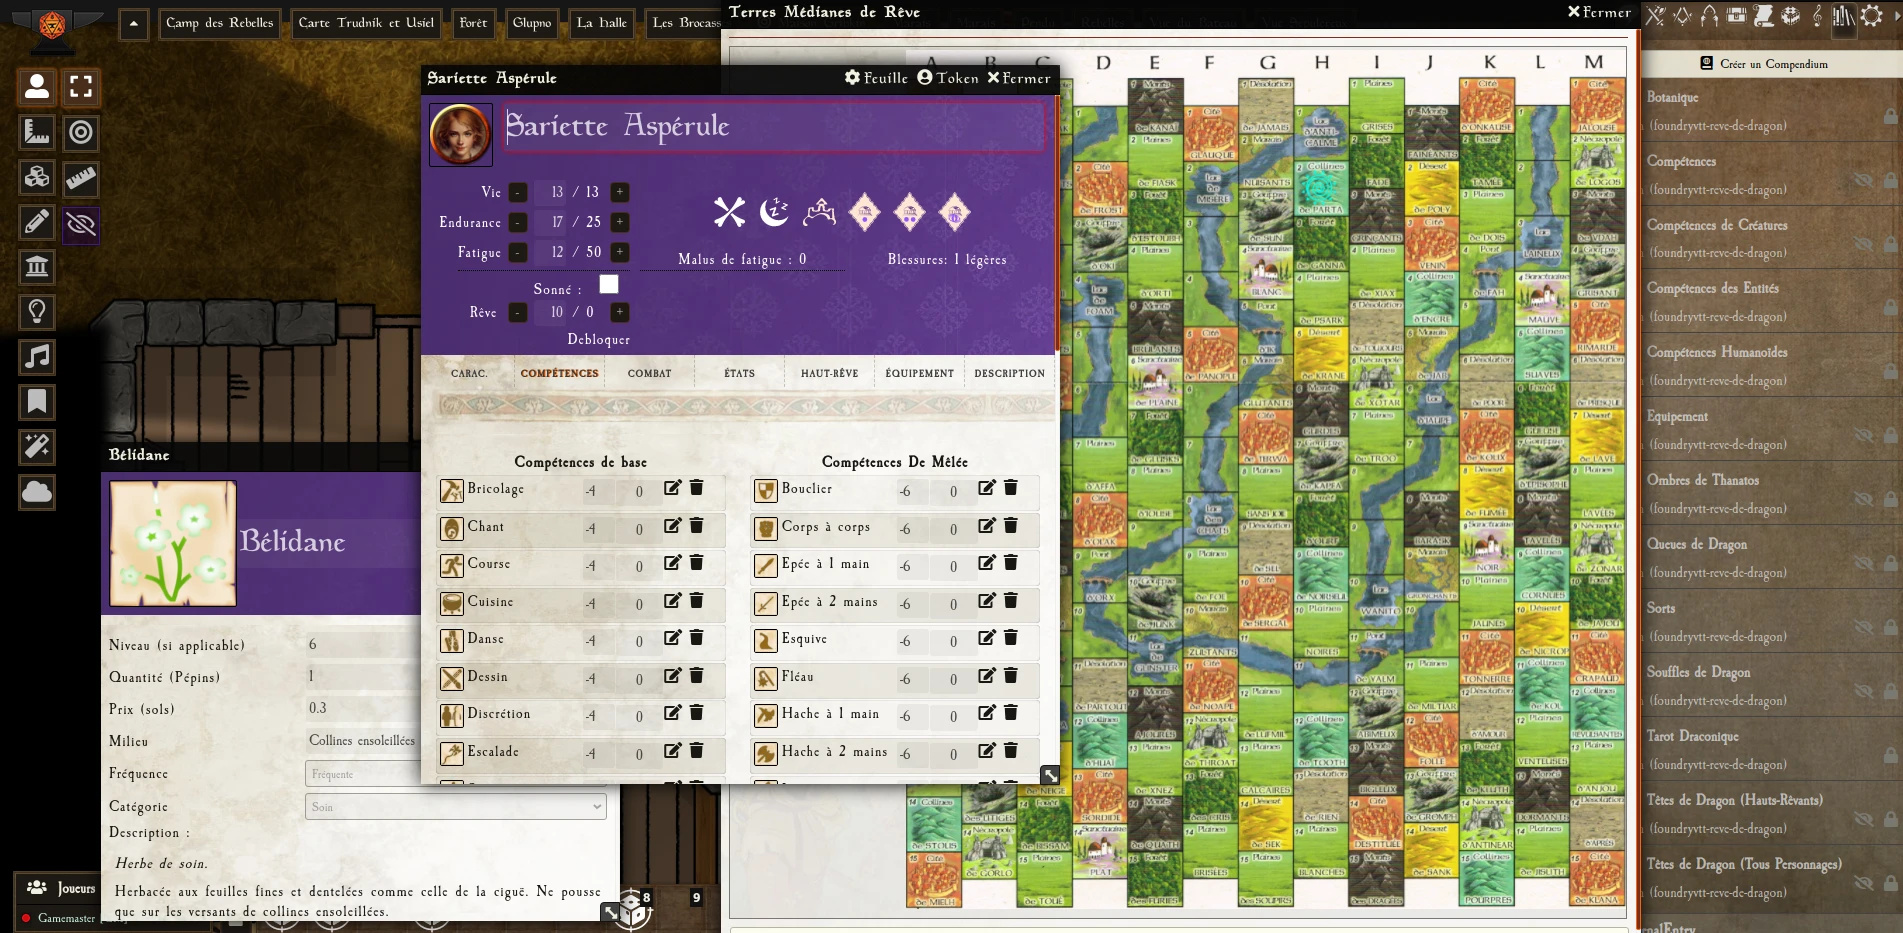Delete the Chant skill
The height and width of the screenshot is (933, 1903).
(697, 525)
